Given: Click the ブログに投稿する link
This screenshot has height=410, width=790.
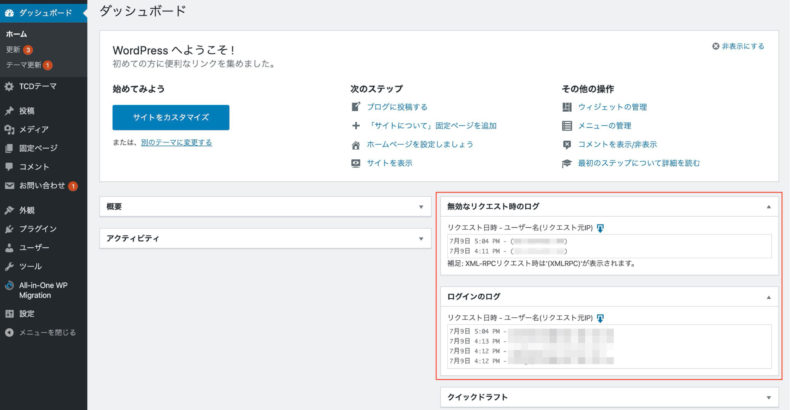Looking at the screenshot, I should click(397, 107).
